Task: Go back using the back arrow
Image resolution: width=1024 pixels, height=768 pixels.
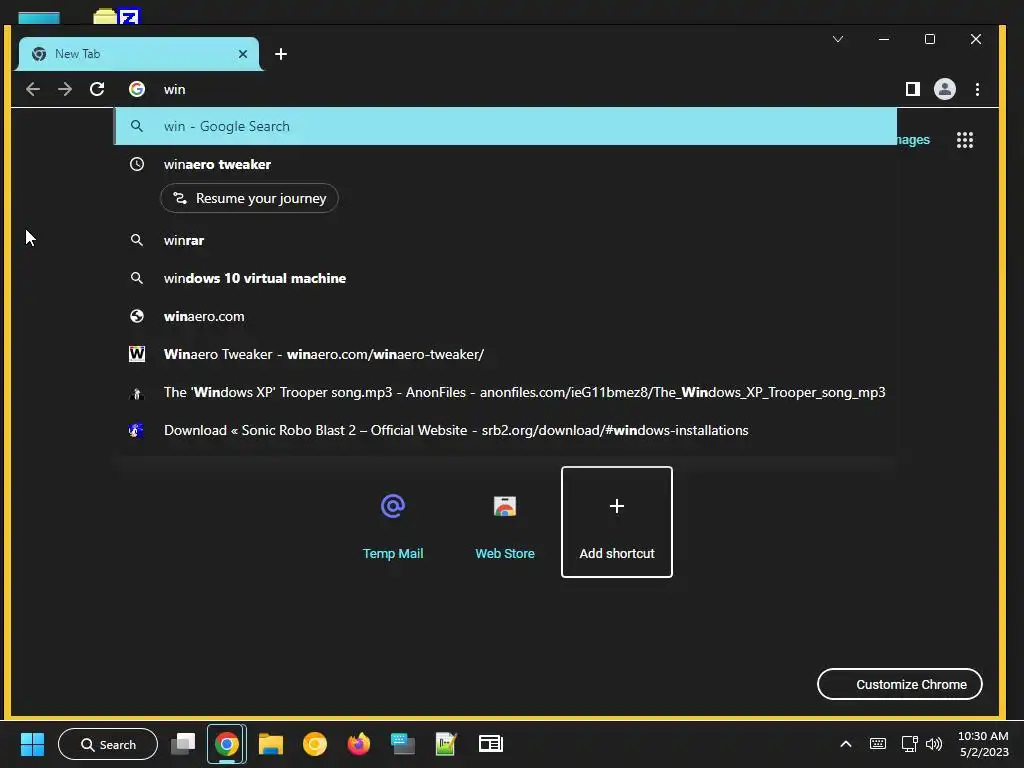Action: click(x=33, y=89)
